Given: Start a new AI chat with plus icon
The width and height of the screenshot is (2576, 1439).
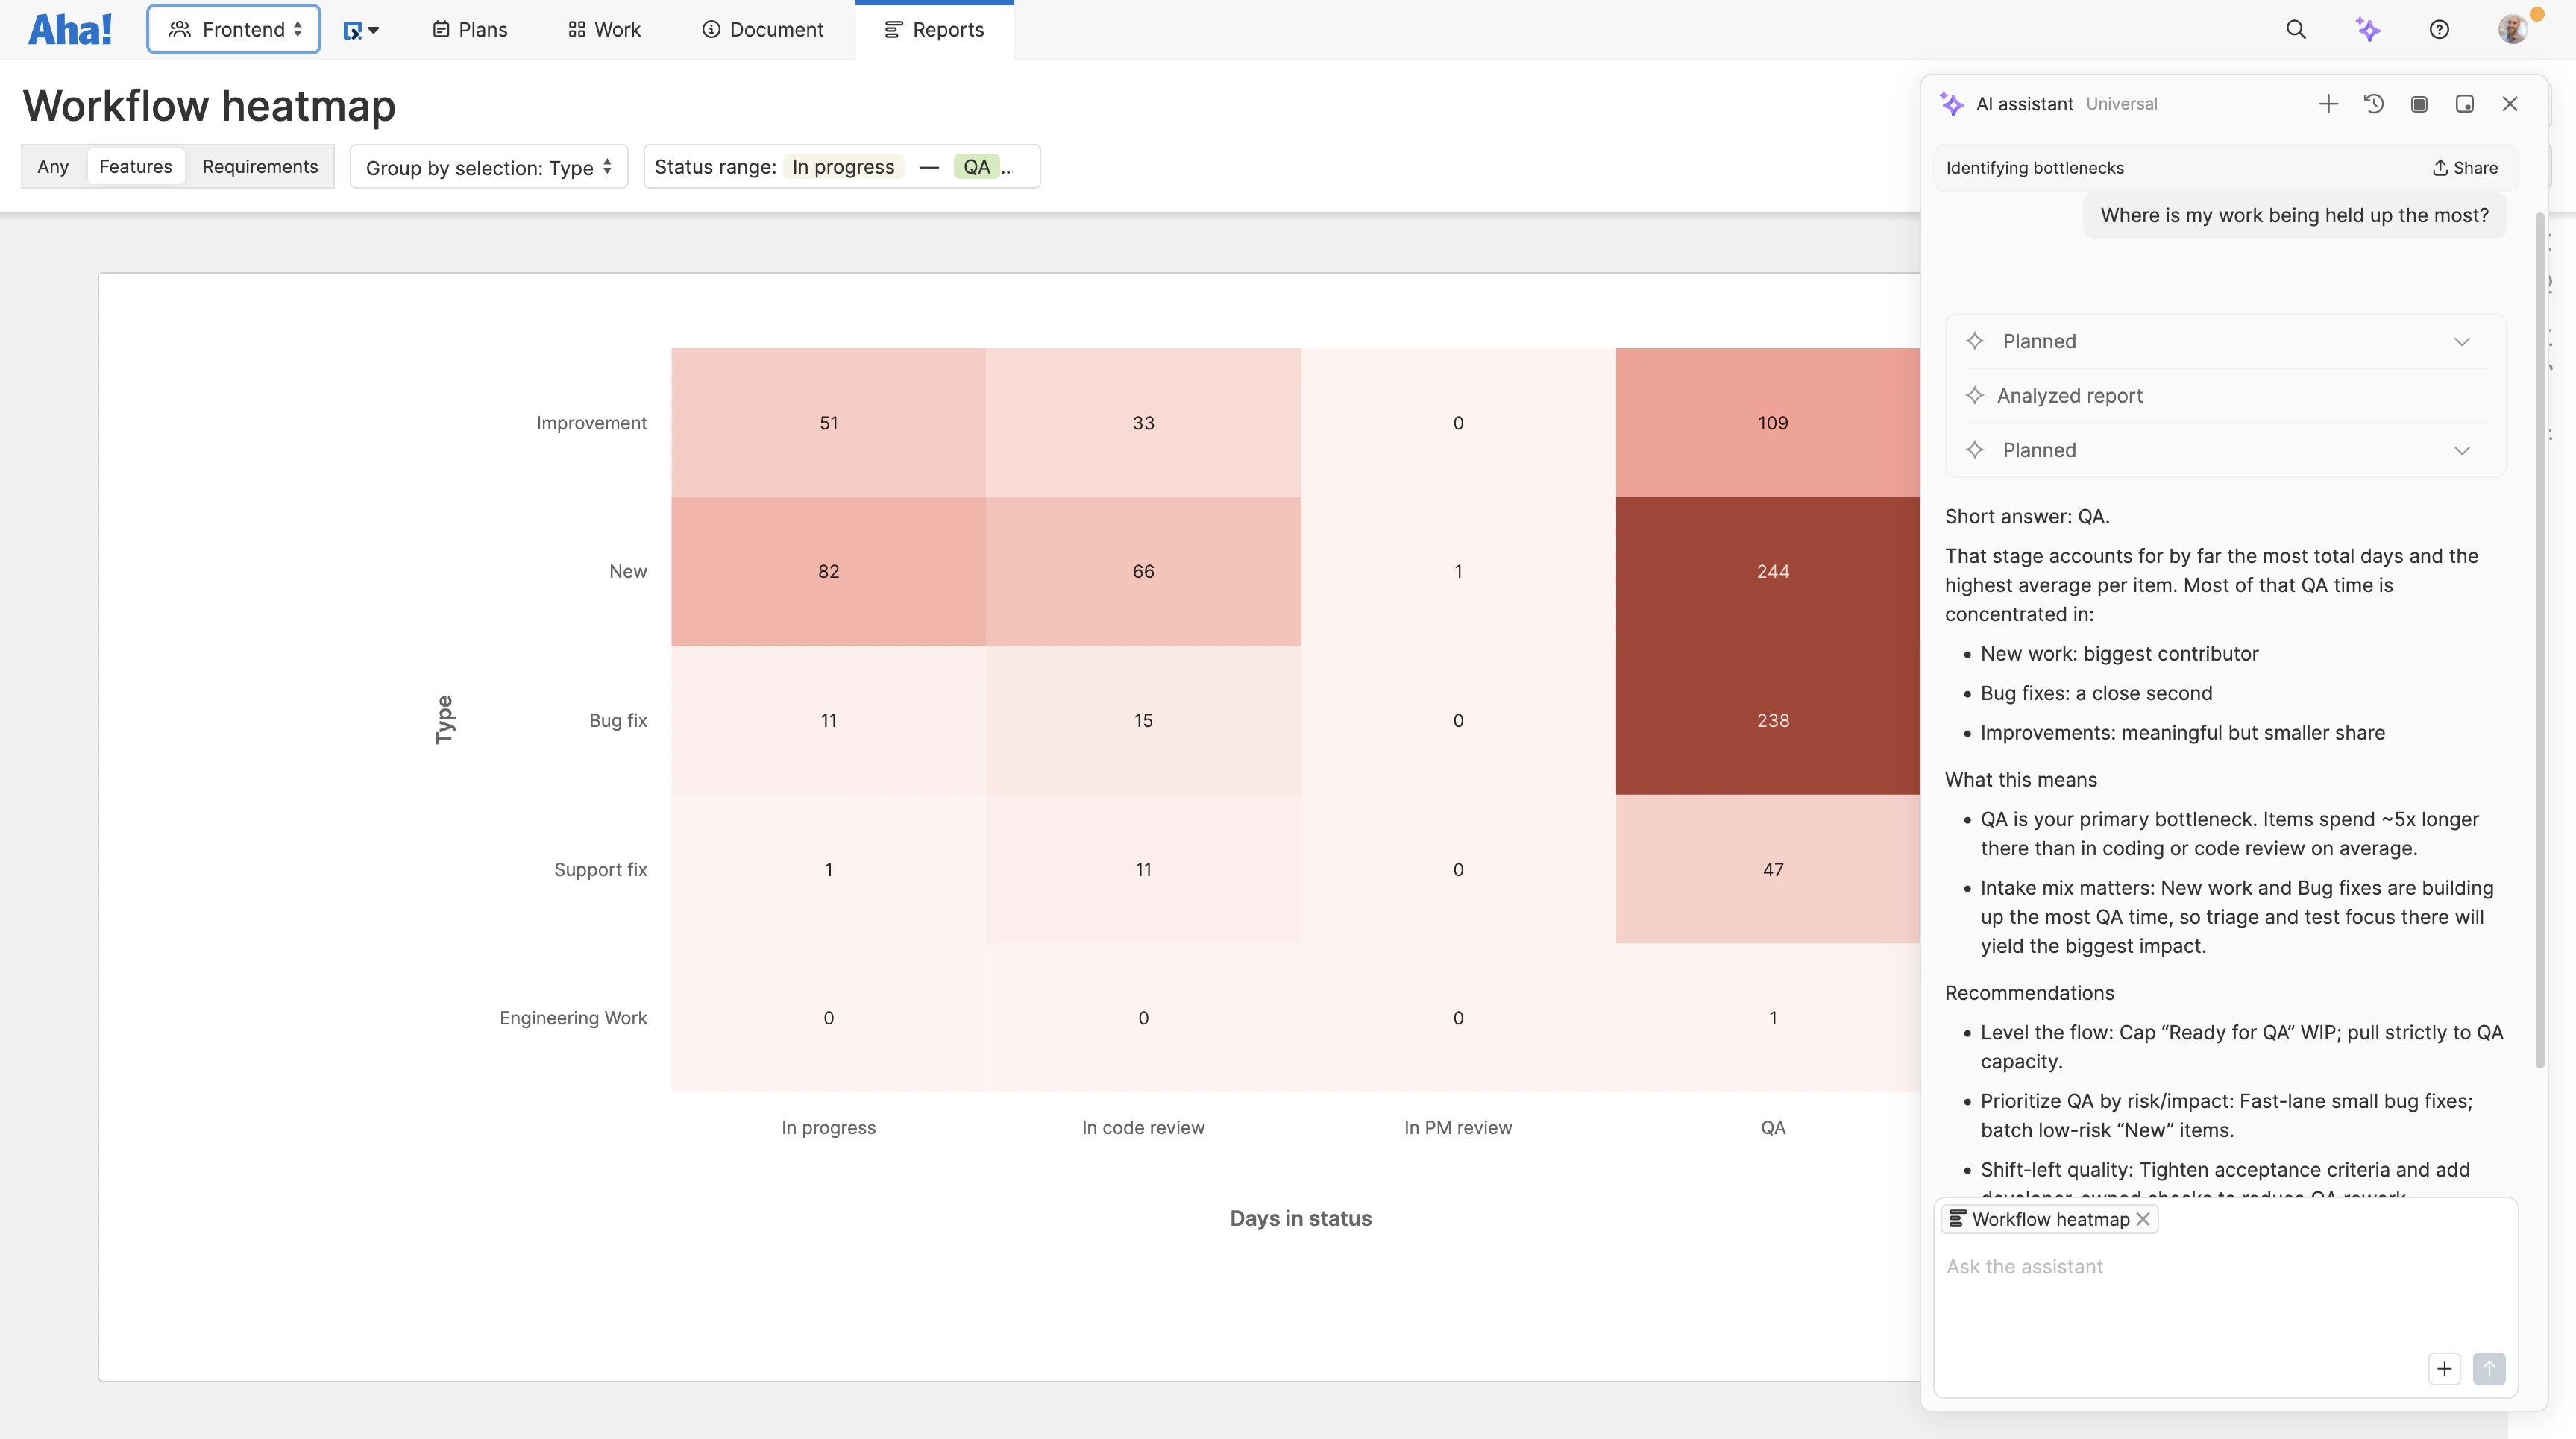Looking at the screenshot, I should click(x=2328, y=104).
